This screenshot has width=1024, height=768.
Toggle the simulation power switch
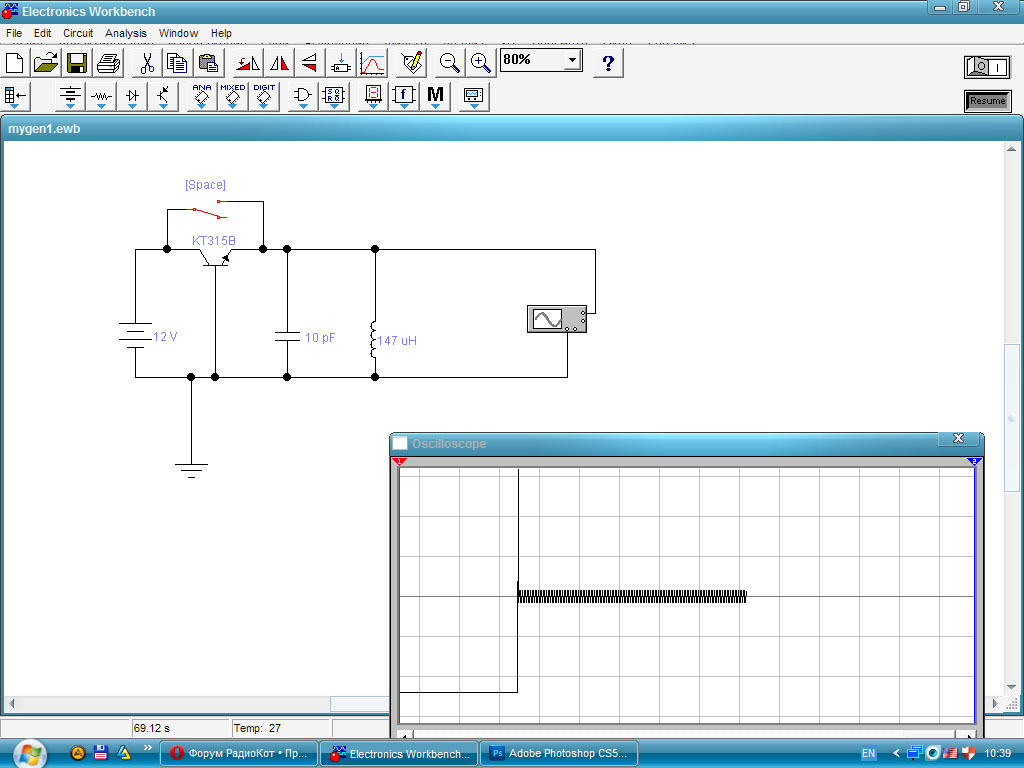986,67
